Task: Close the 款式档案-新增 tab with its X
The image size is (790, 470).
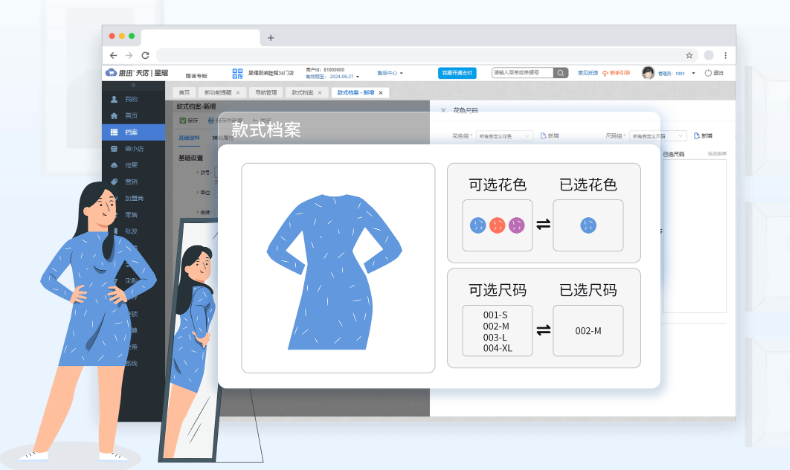Action: pos(381,93)
